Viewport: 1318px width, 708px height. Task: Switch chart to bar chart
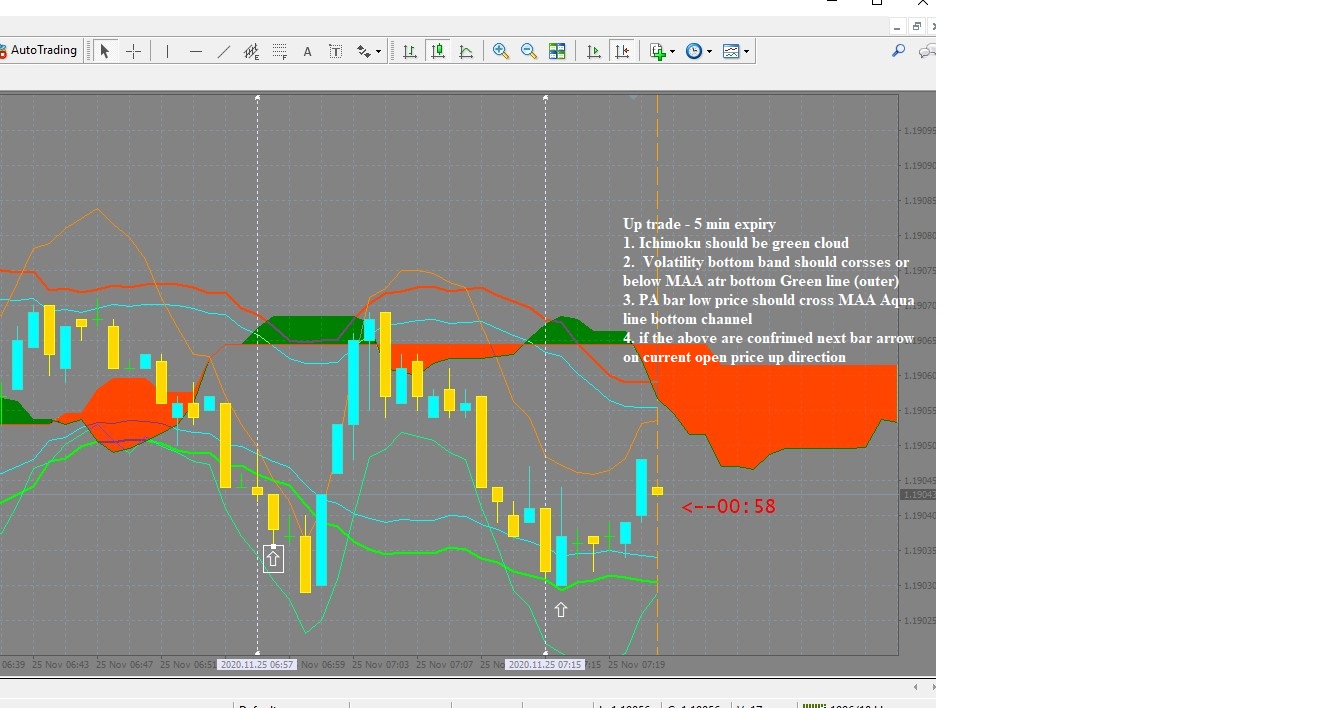(x=410, y=51)
